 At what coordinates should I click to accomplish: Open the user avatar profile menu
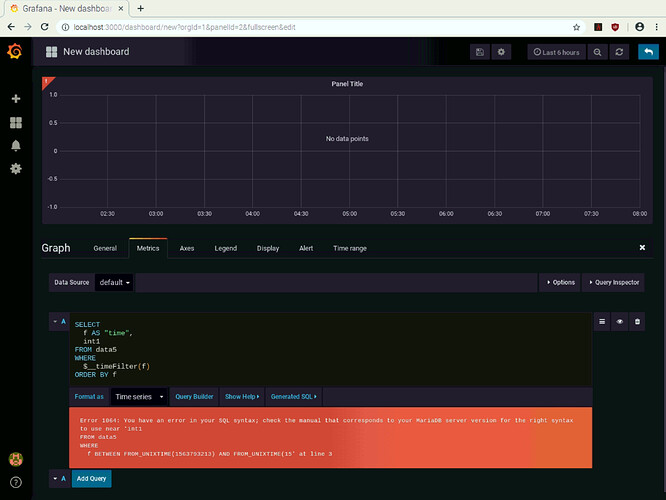(16, 459)
